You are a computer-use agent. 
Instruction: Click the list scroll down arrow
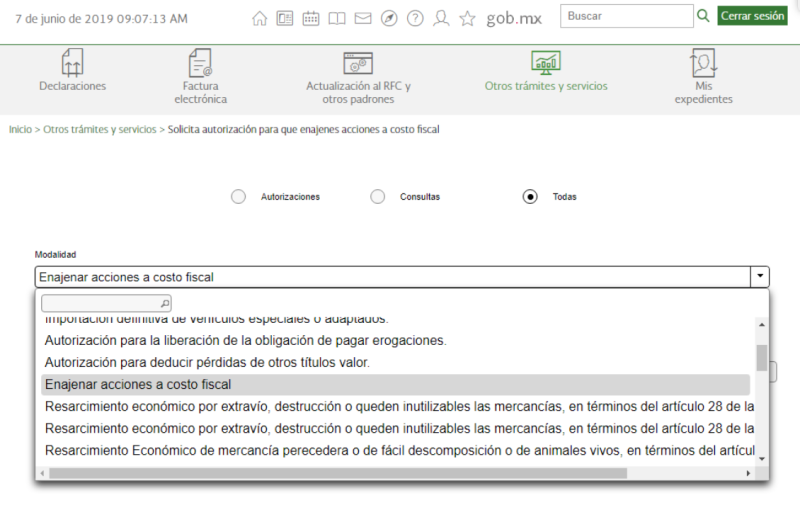click(x=762, y=459)
